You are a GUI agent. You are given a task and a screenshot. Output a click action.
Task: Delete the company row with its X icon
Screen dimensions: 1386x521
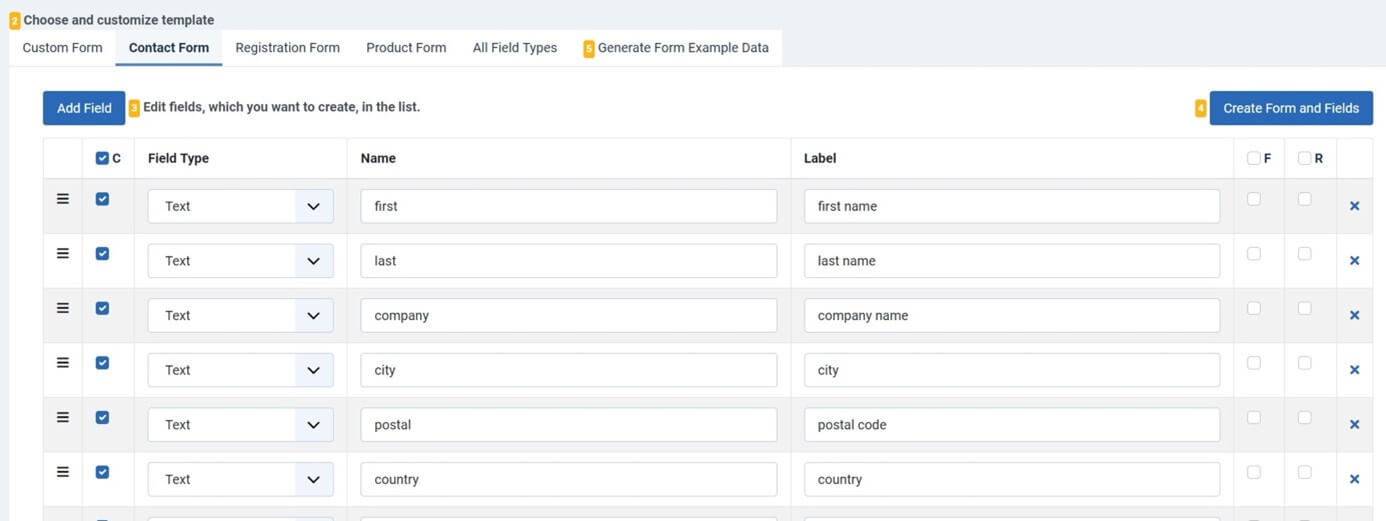(1354, 315)
